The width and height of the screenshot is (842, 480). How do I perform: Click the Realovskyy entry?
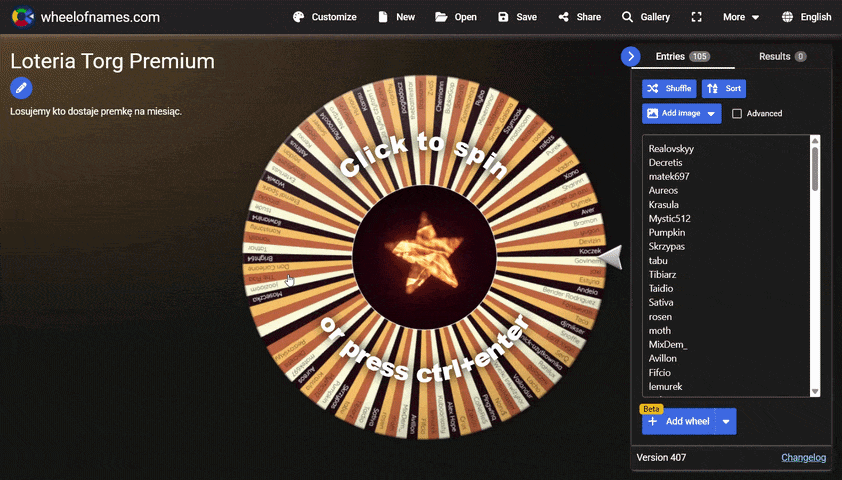[671, 149]
